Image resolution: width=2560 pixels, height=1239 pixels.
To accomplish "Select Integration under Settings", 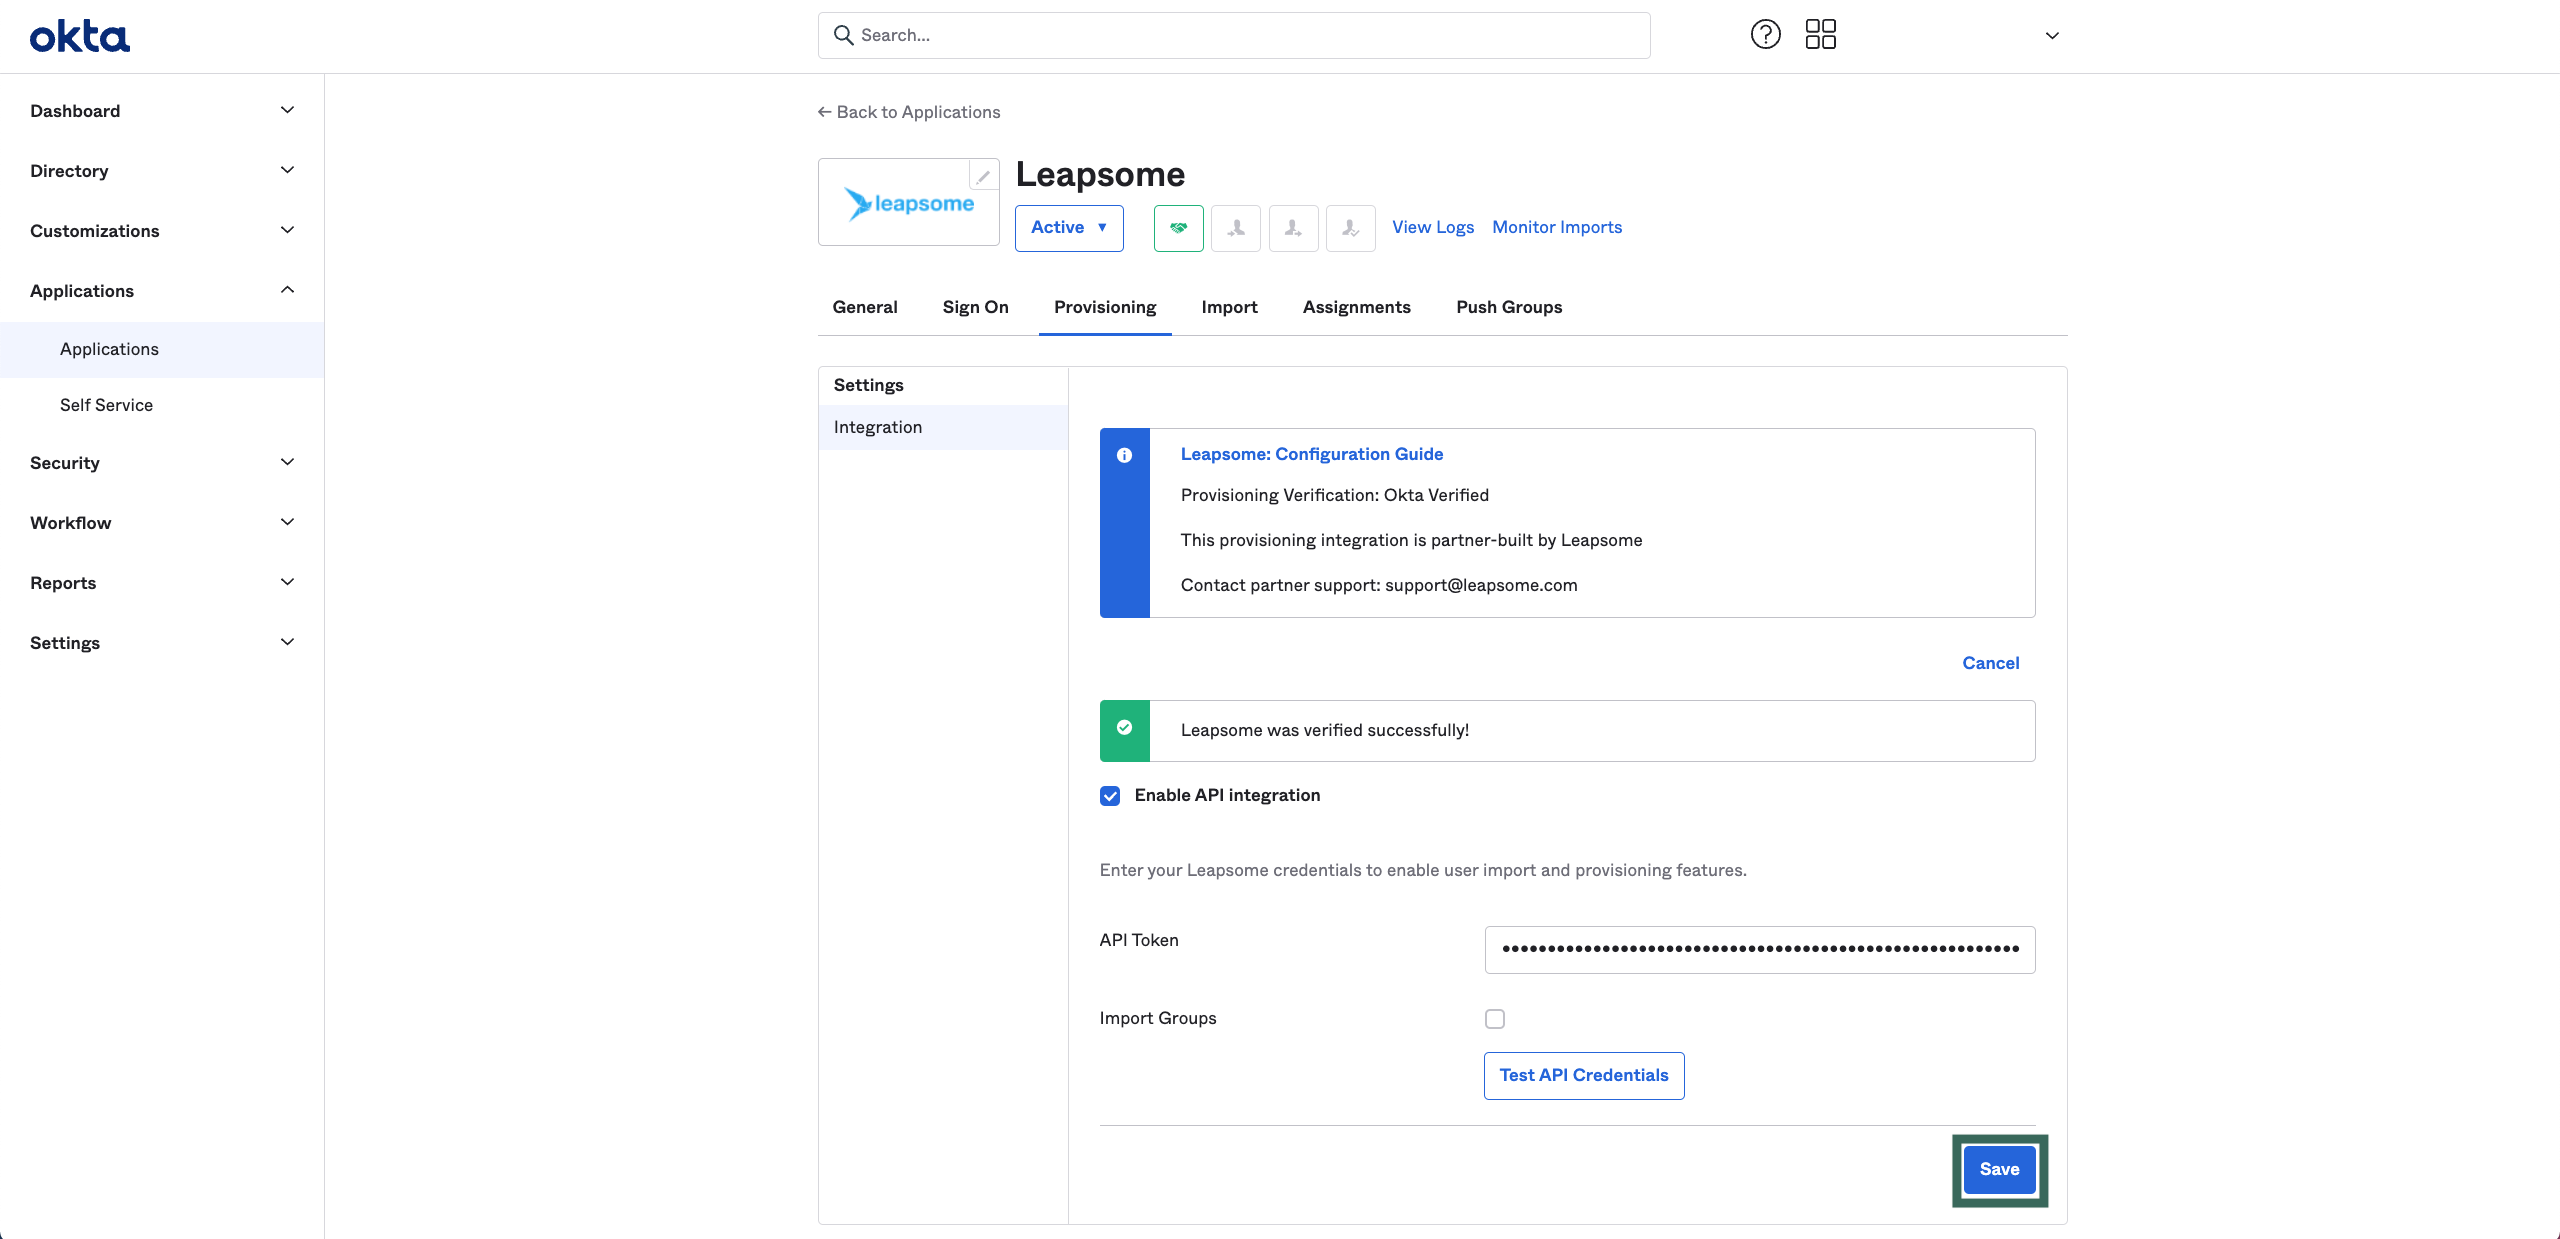I will (943, 427).
